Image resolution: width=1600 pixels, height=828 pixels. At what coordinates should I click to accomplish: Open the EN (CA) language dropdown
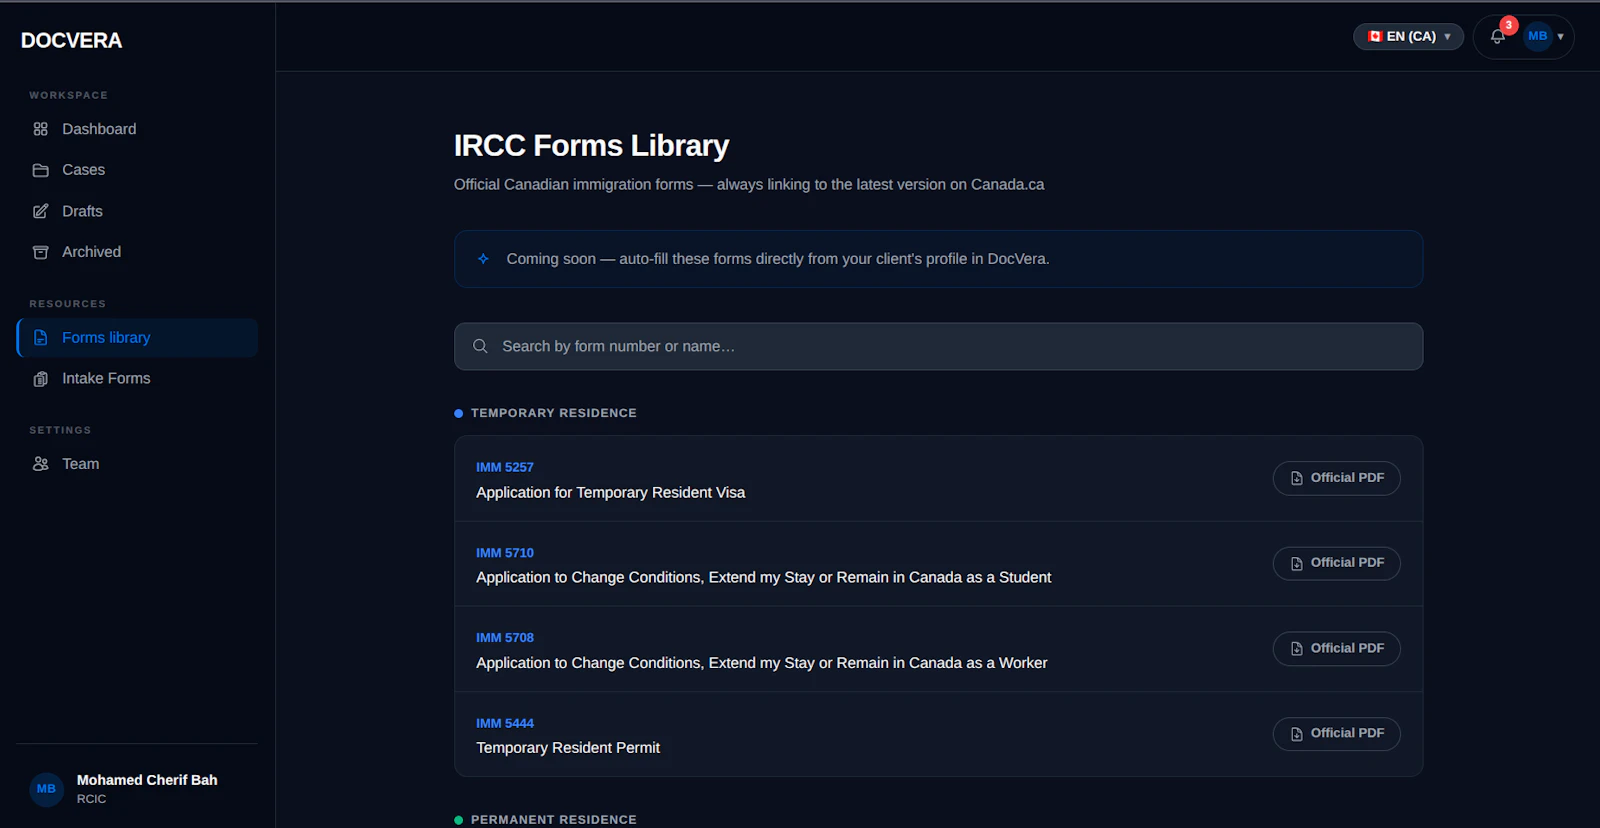coord(1408,36)
